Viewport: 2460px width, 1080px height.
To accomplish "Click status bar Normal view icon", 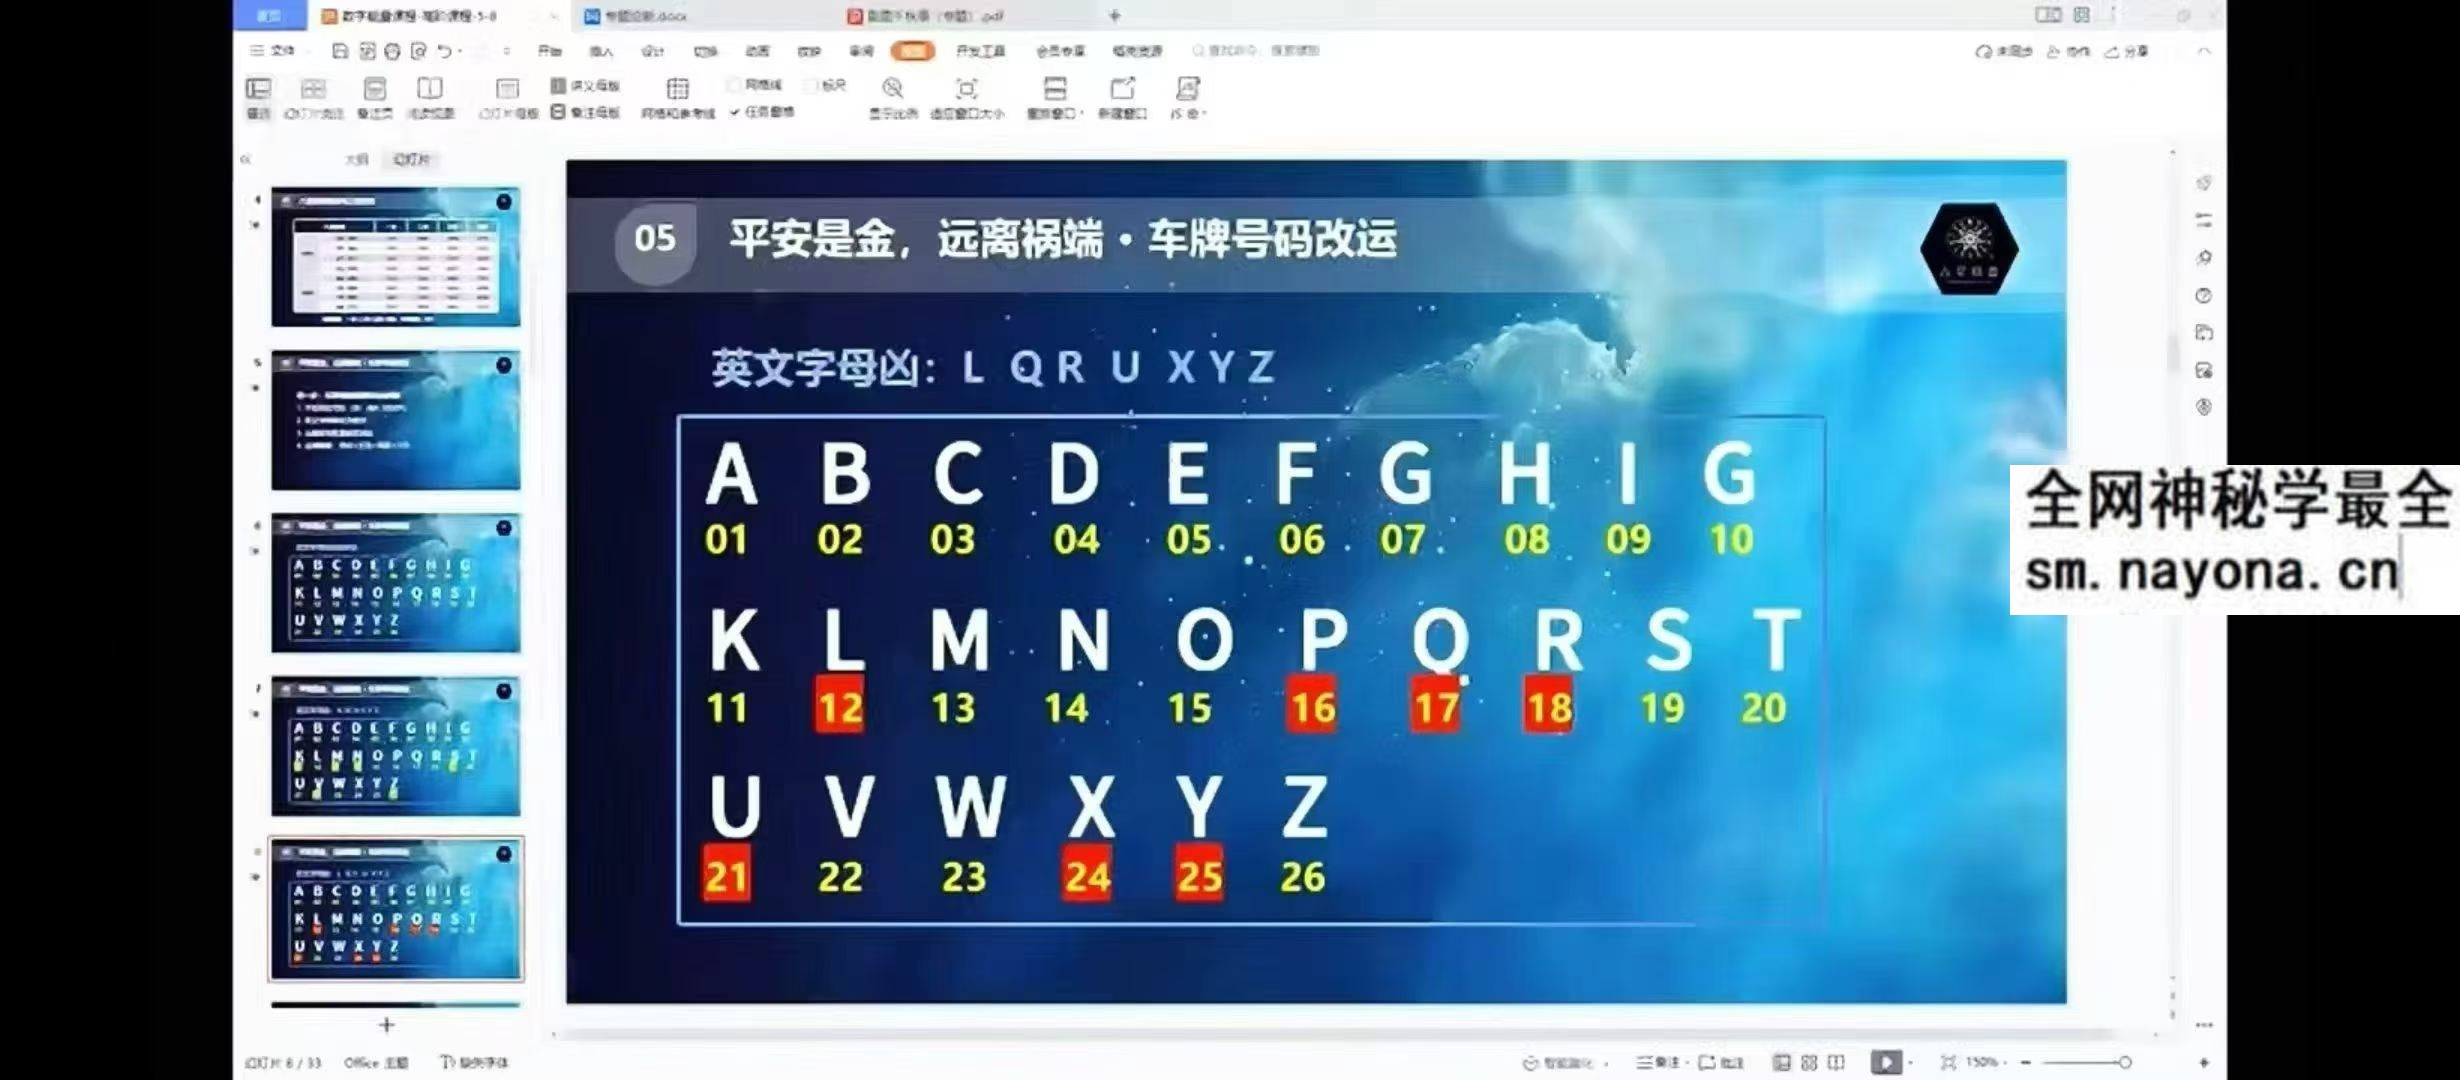I will (1782, 1062).
